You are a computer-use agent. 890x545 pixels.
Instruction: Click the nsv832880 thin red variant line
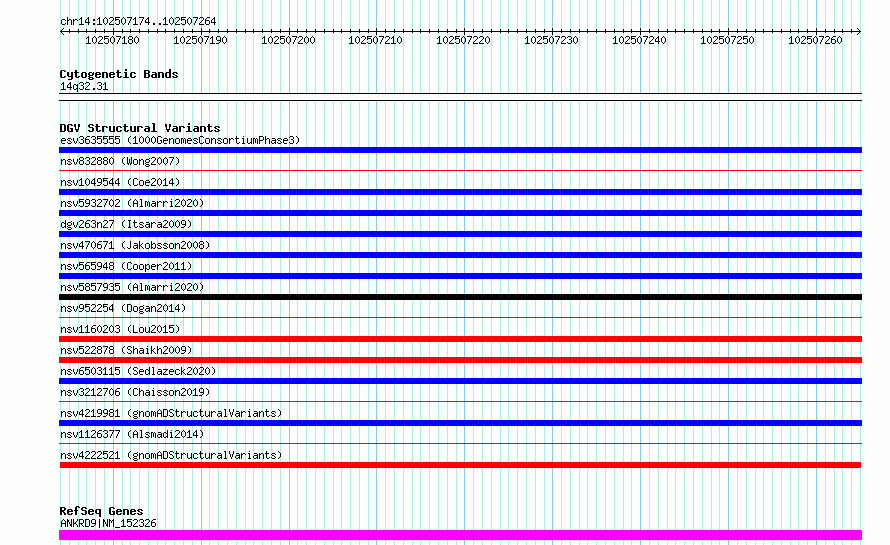tap(460, 170)
